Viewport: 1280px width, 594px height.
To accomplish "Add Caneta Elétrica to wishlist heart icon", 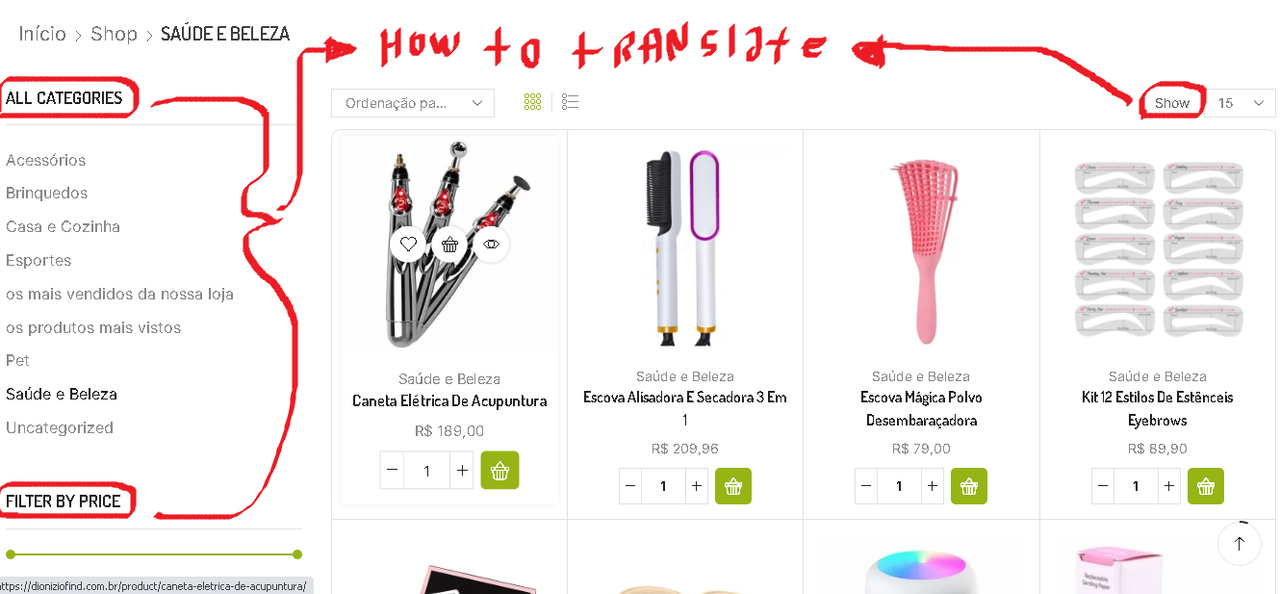I will coord(408,244).
